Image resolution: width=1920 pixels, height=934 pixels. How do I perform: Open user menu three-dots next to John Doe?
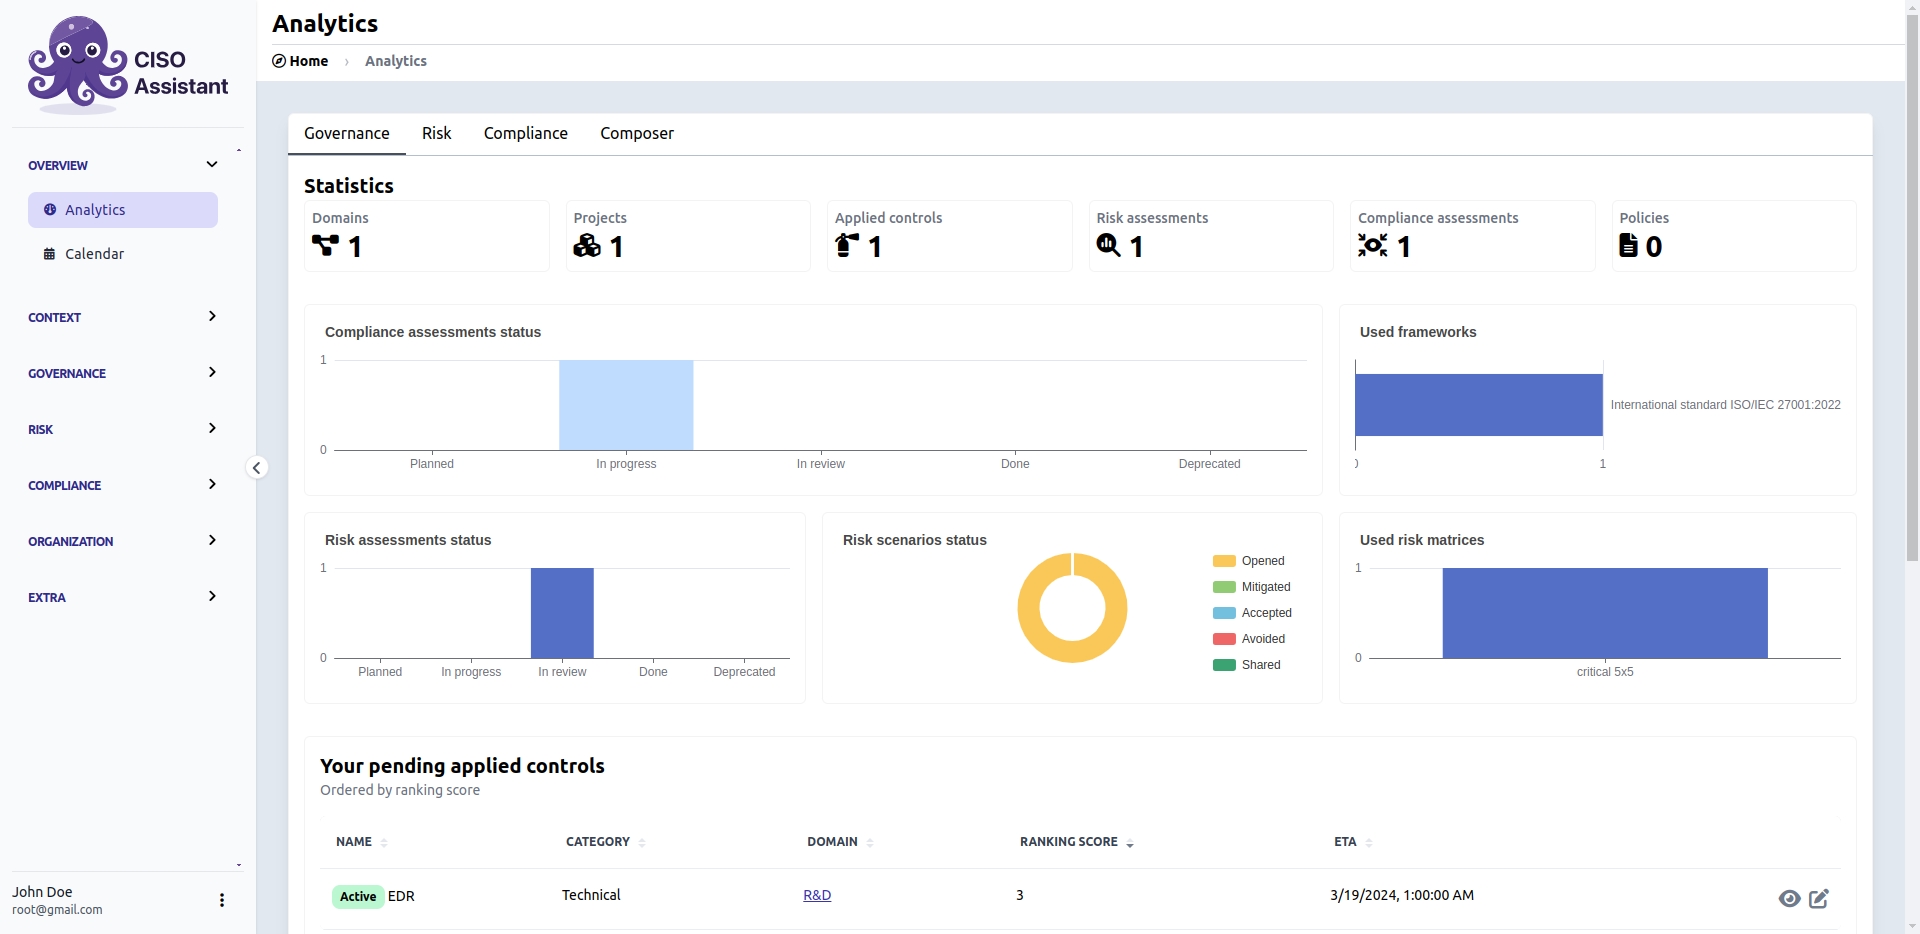(221, 900)
